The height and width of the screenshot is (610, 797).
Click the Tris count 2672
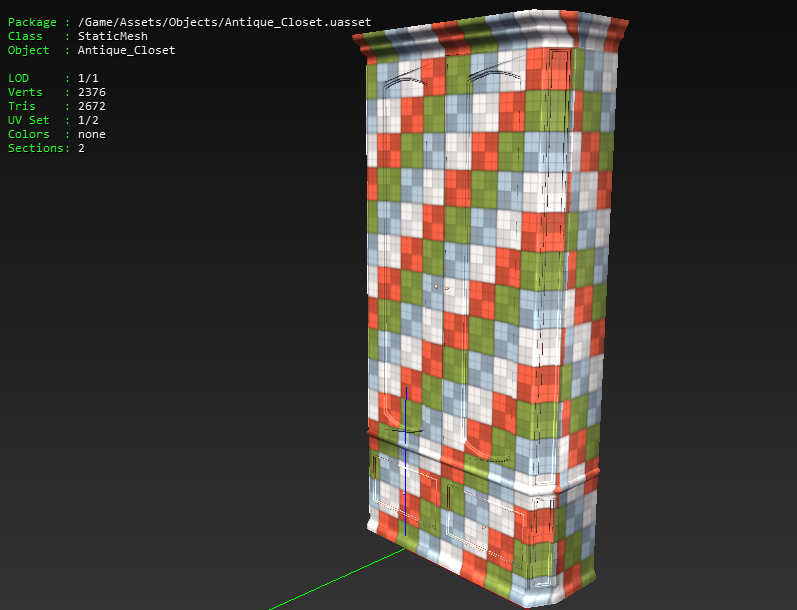(x=91, y=106)
